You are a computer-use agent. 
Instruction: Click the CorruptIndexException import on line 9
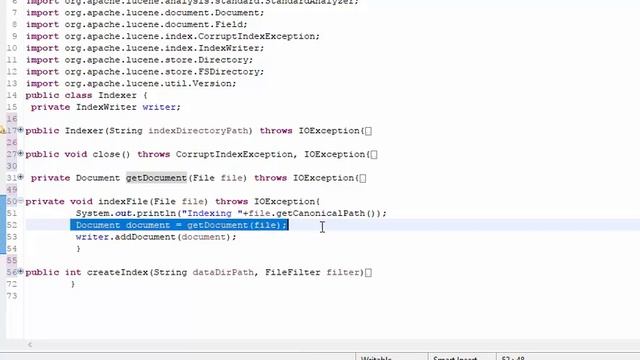pyautogui.click(x=173, y=36)
